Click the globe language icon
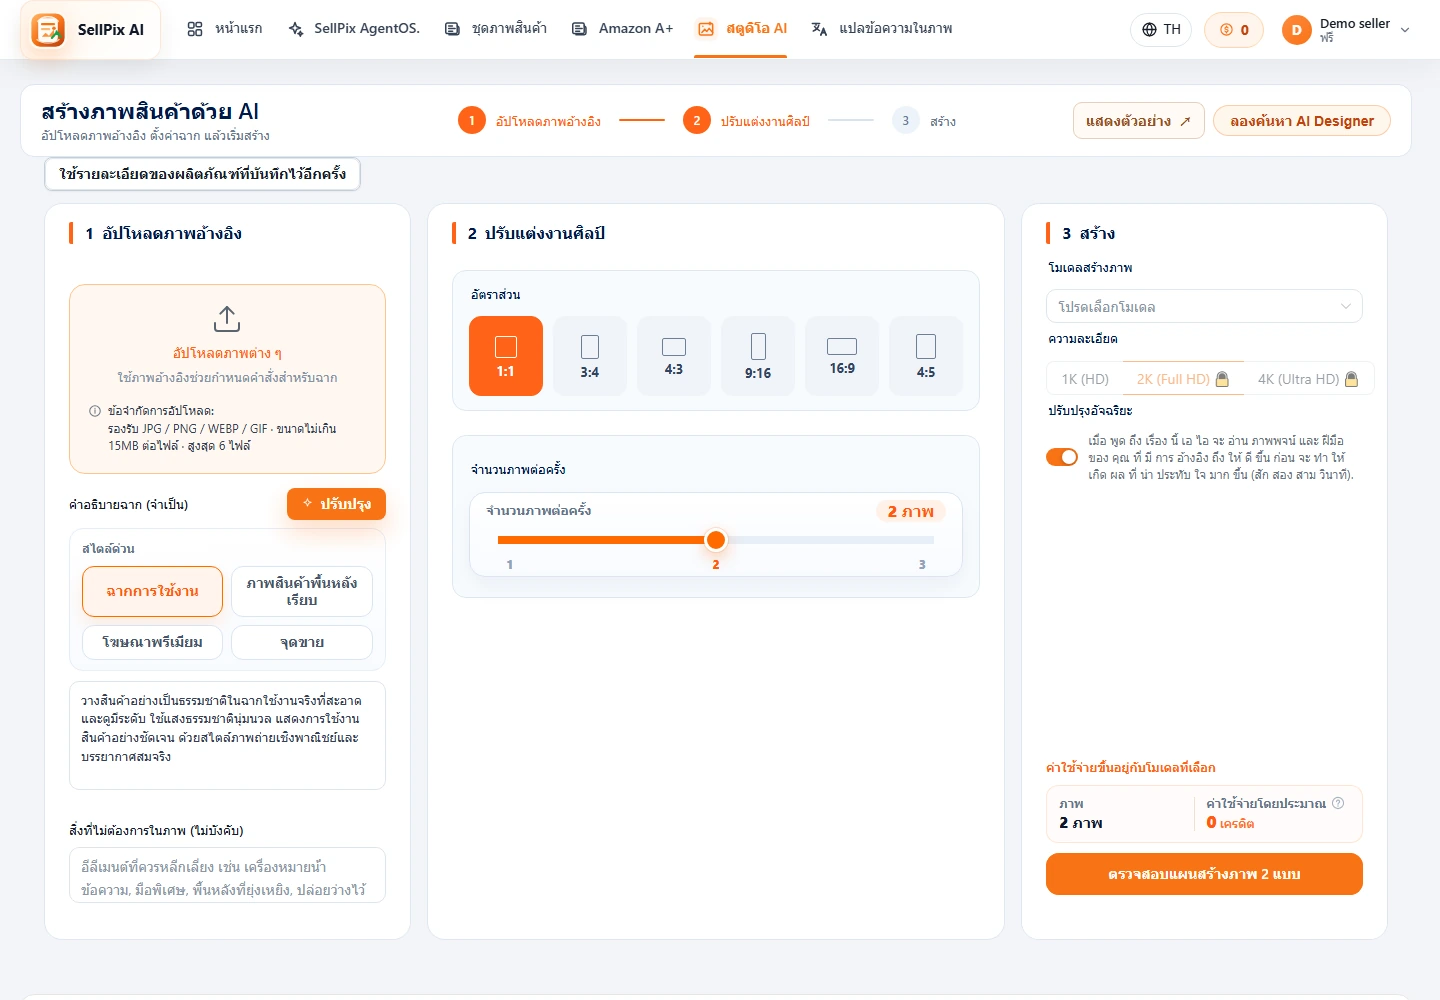The height and width of the screenshot is (1000, 1440). (1150, 30)
